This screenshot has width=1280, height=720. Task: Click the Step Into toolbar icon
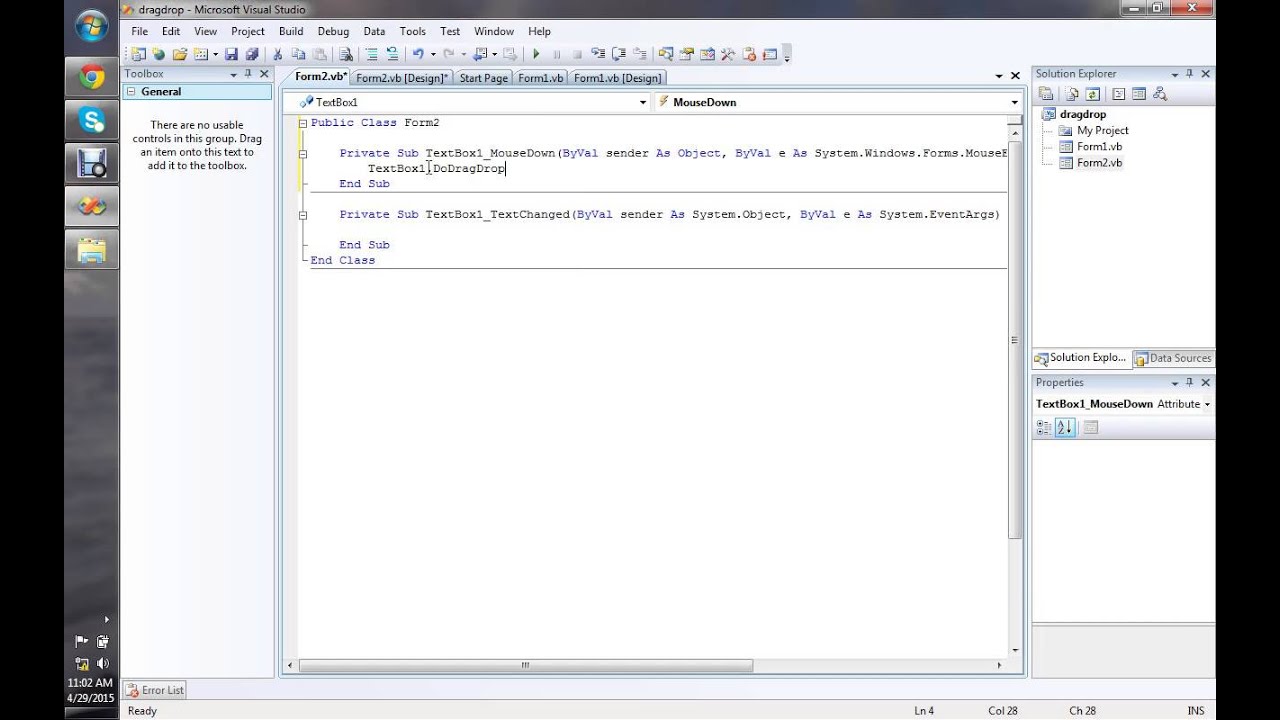[x=598, y=55]
